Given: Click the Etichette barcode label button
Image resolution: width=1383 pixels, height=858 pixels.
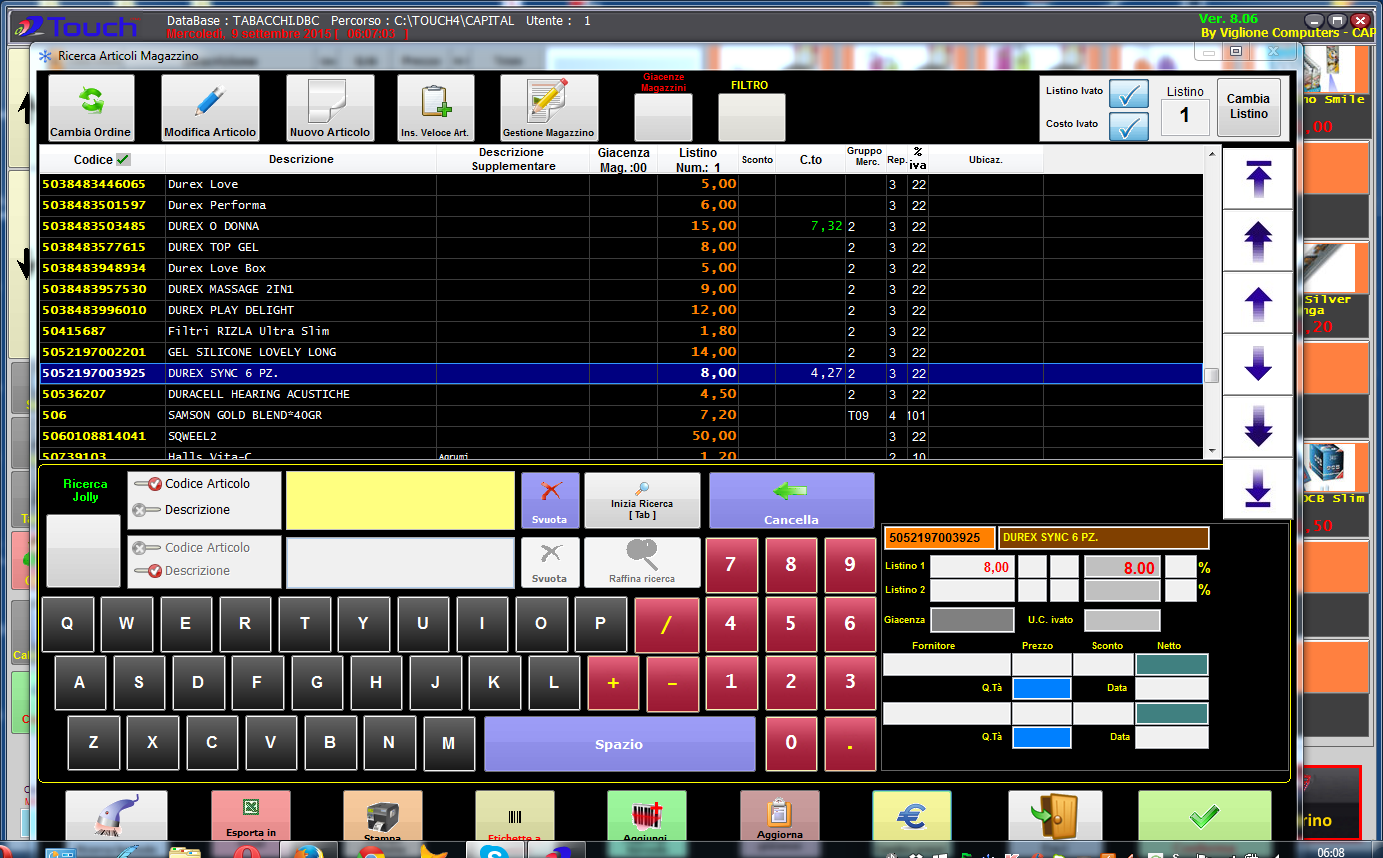Looking at the screenshot, I should click(515, 816).
